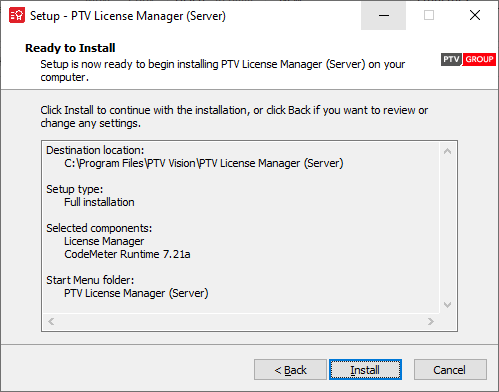Click the disabled maximize button
Screen dimensions: 499x392
(429, 15)
